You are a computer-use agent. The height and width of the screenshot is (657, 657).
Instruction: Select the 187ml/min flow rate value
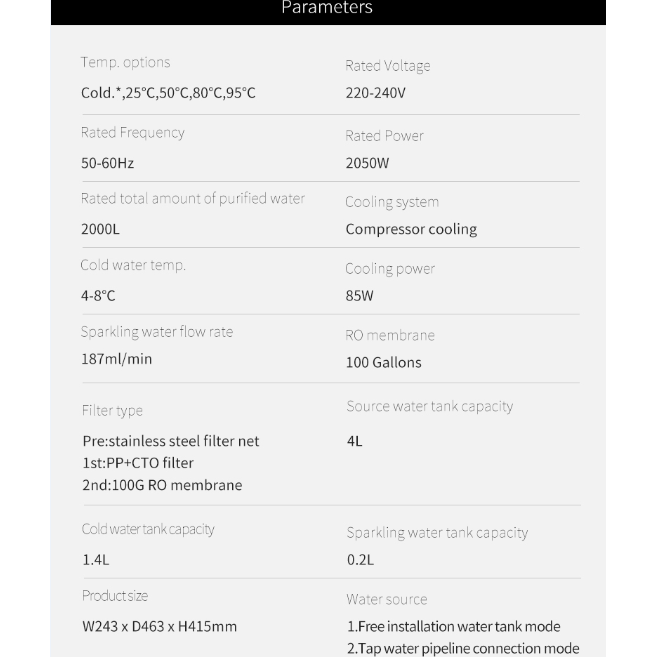point(116,359)
